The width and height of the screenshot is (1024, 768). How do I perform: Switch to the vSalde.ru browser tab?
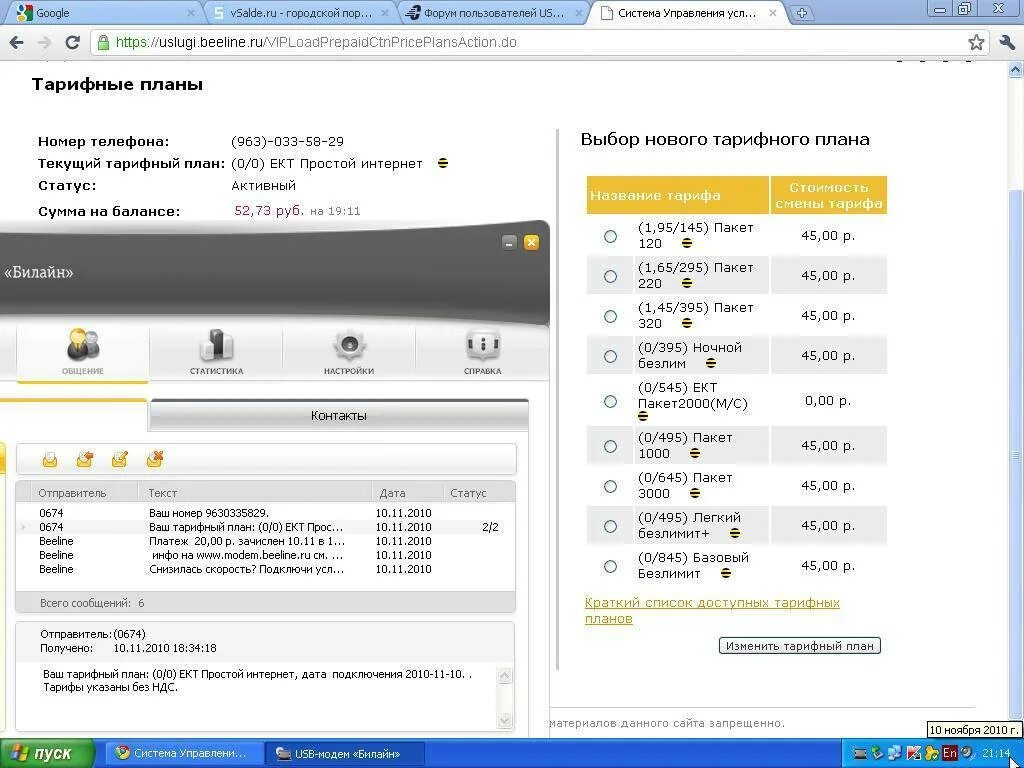point(300,13)
